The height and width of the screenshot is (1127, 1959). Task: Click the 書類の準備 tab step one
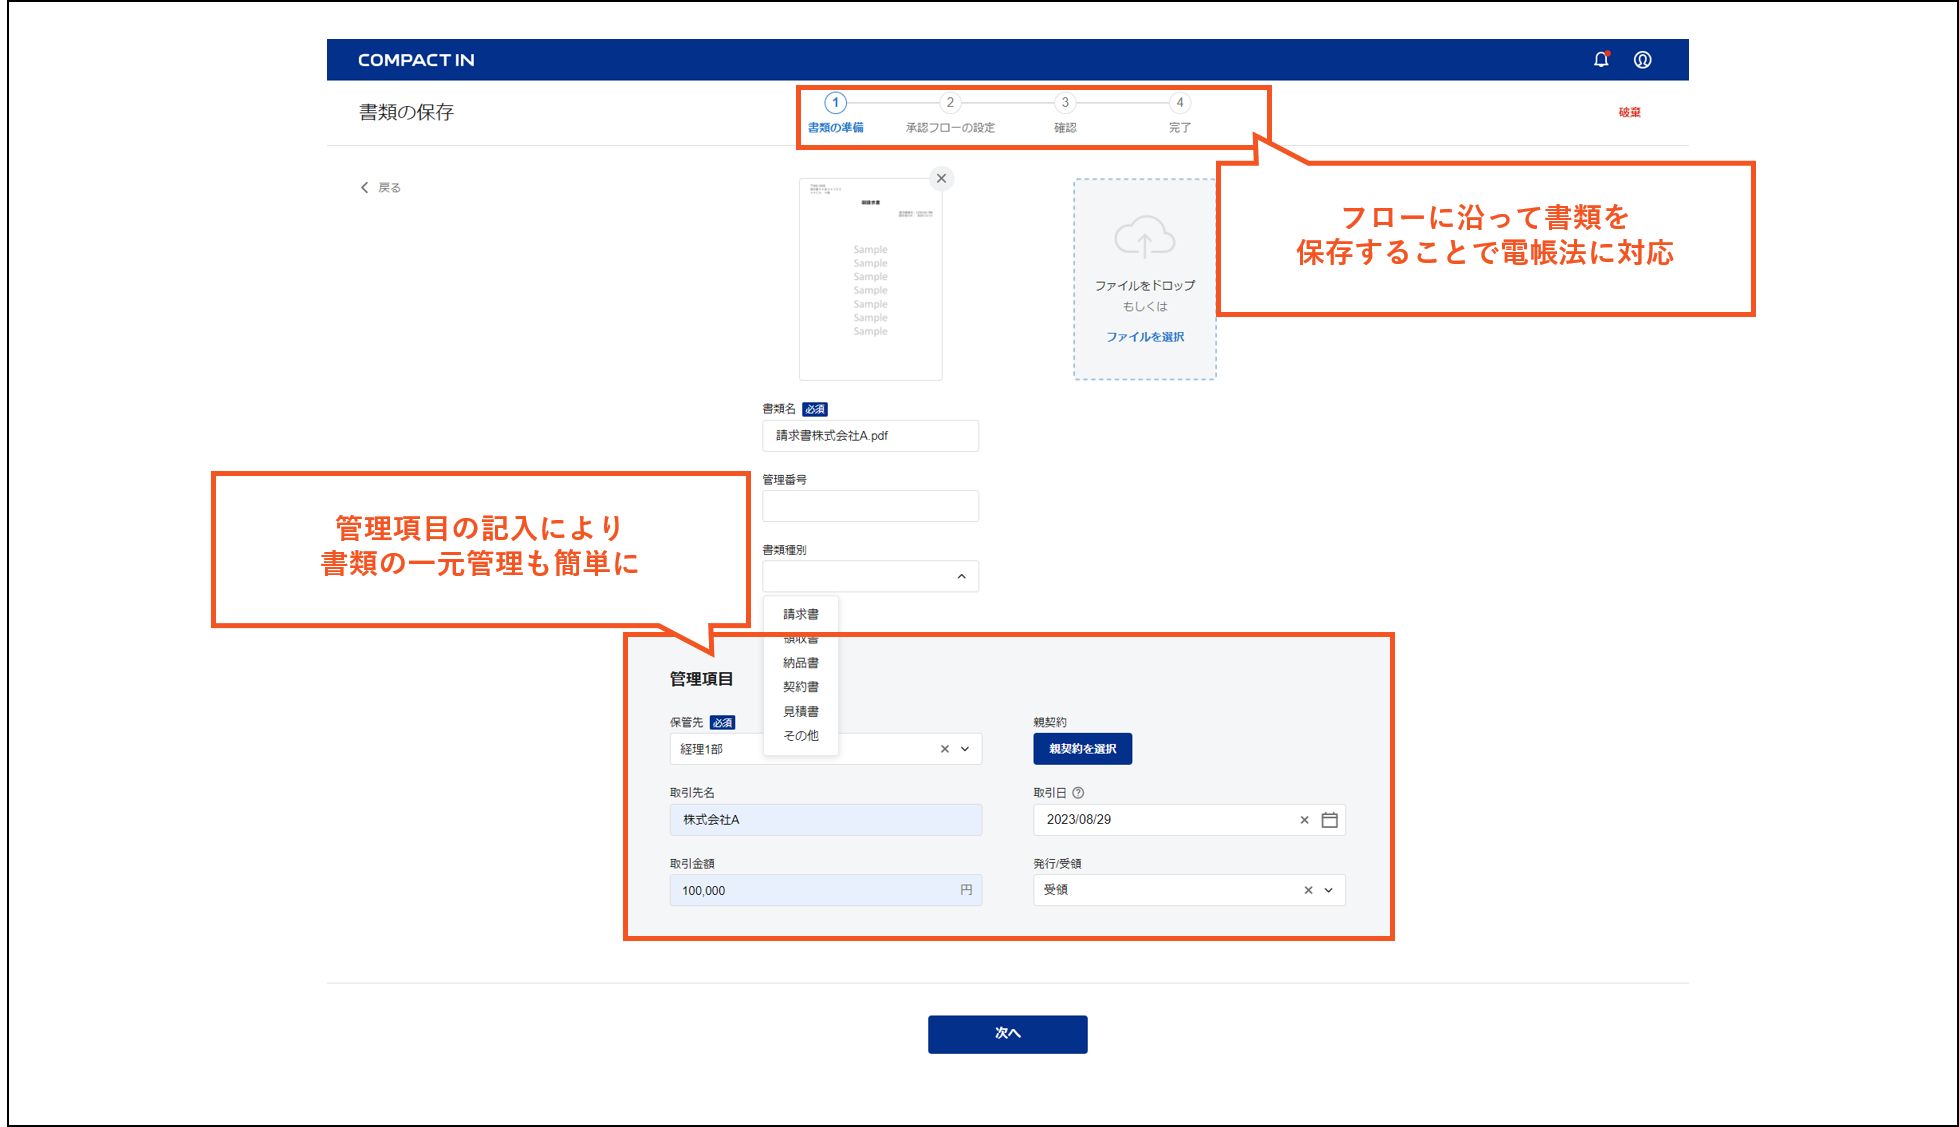tap(834, 113)
